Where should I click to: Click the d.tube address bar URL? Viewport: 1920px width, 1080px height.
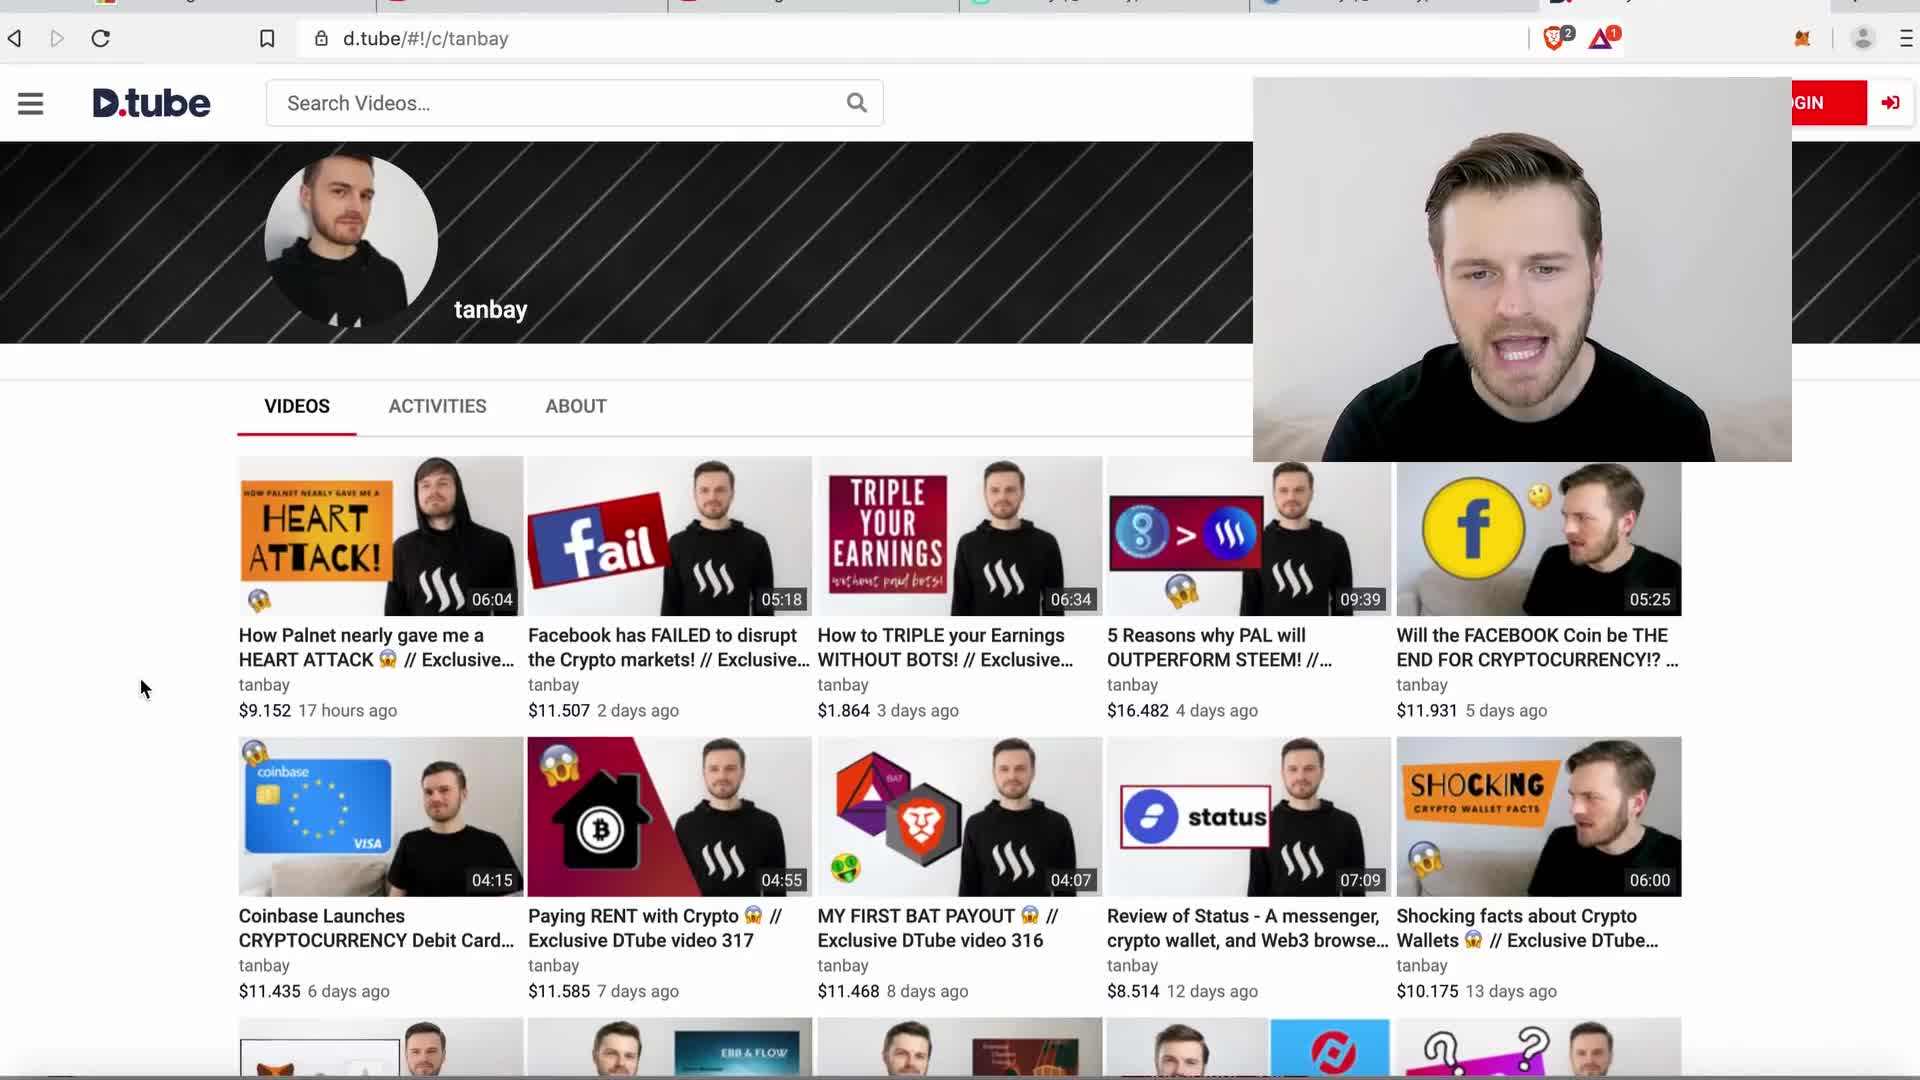tap(426, 38)
